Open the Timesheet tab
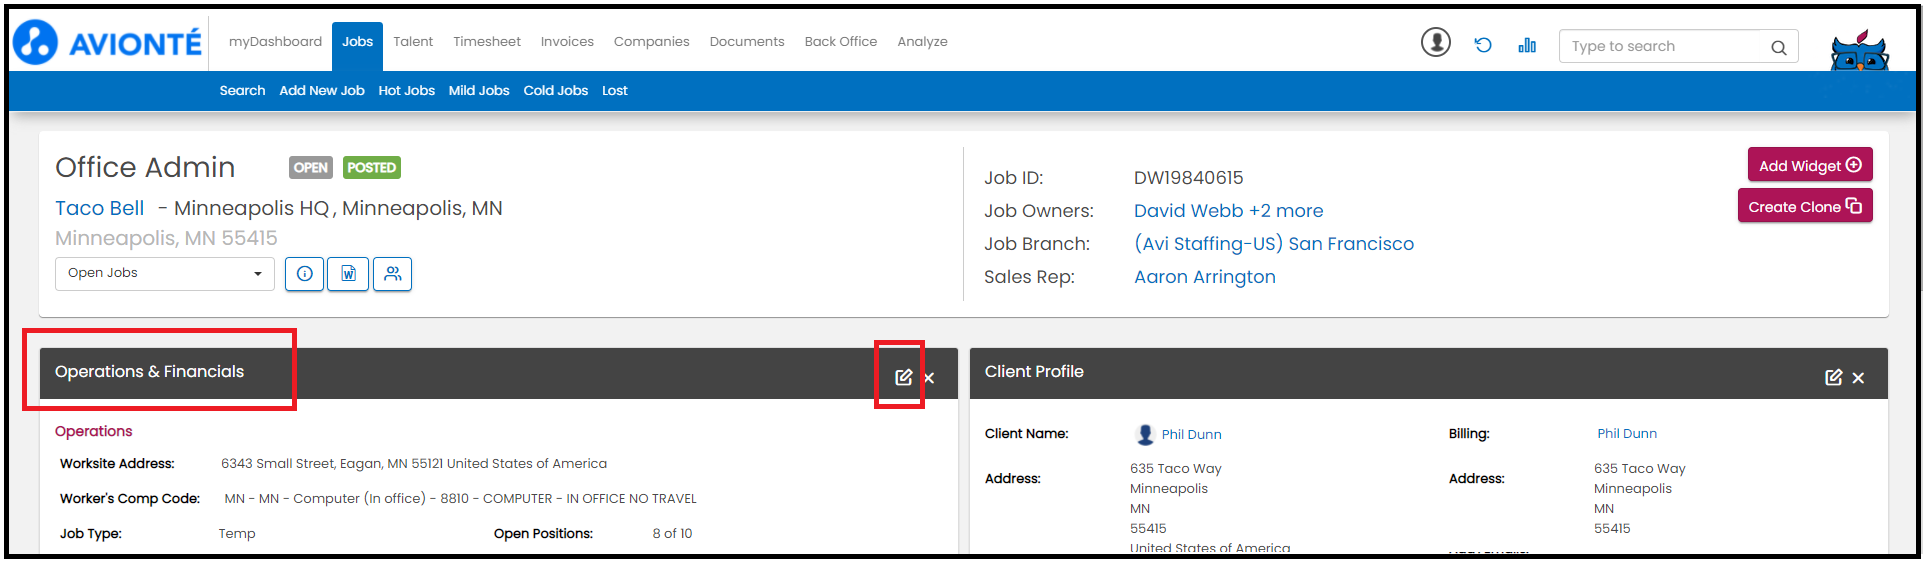1923x563 pixels. click(x=487, y=42)
